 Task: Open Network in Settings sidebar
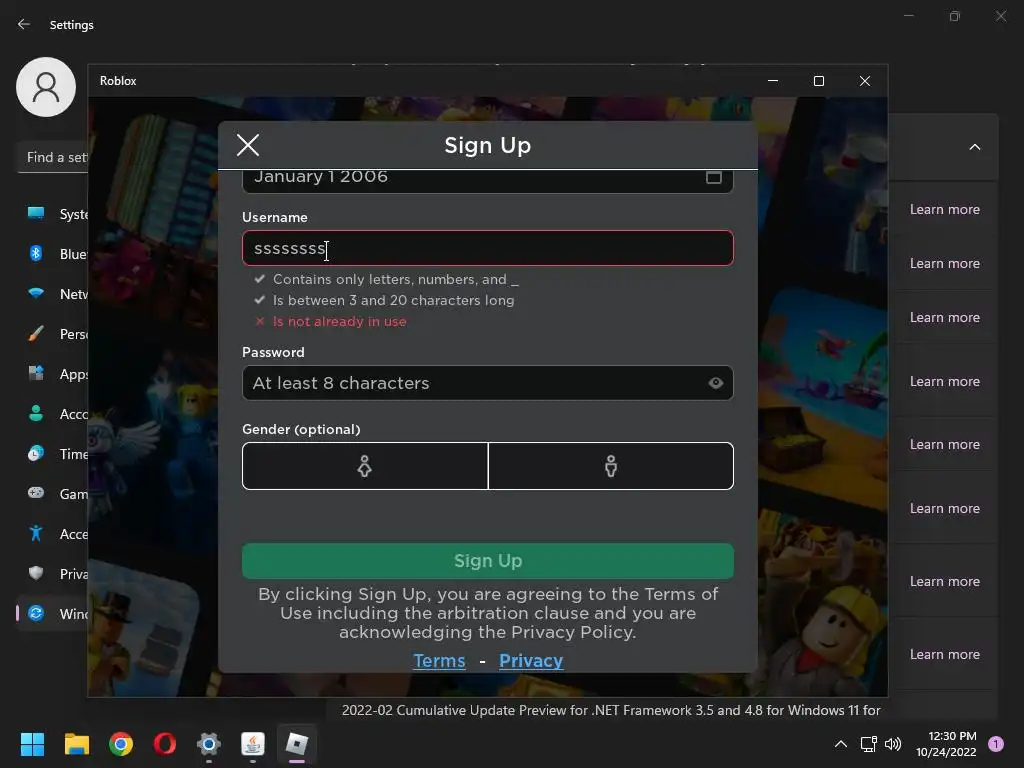(x=57, y=294)
